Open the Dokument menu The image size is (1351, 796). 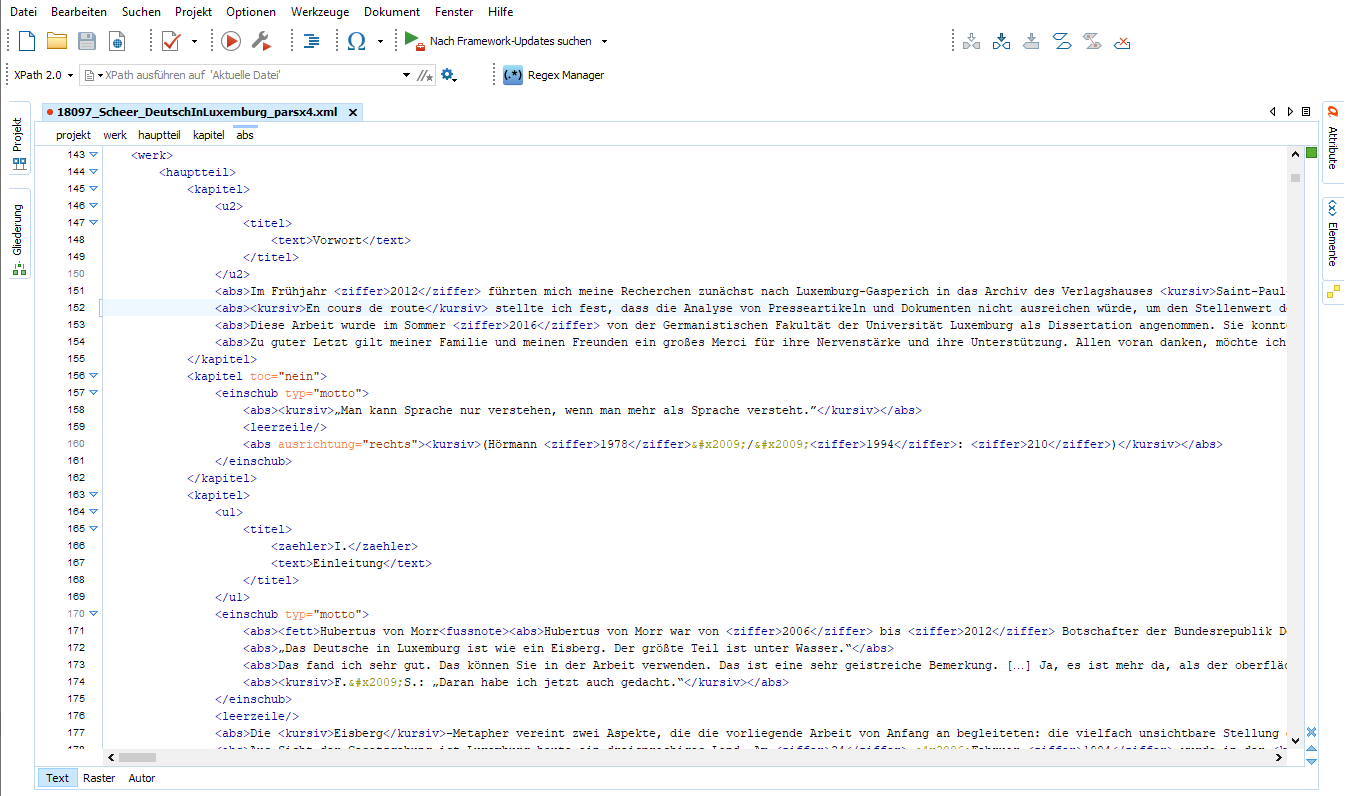pos(392,12)
